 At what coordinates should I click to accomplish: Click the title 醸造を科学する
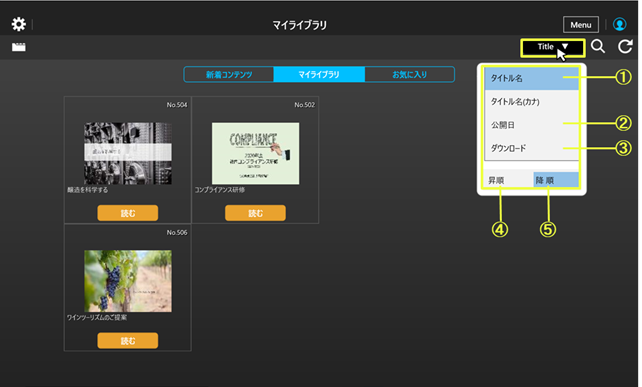point(88,190)
